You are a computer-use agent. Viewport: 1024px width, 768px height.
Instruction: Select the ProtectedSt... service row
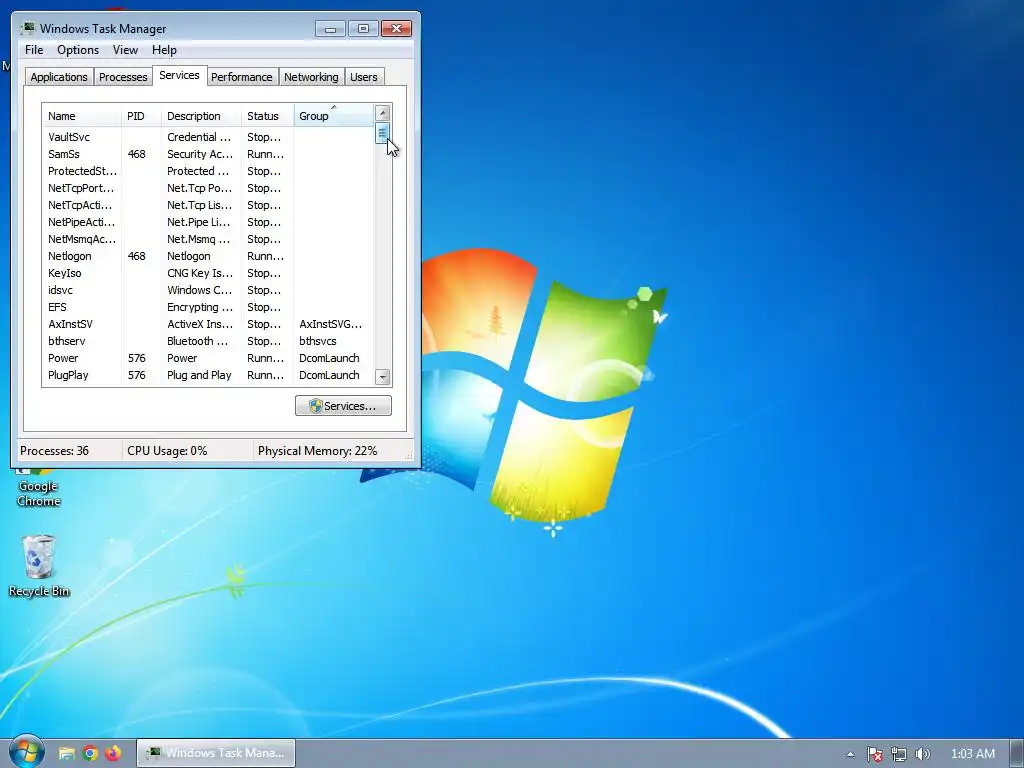208,170
